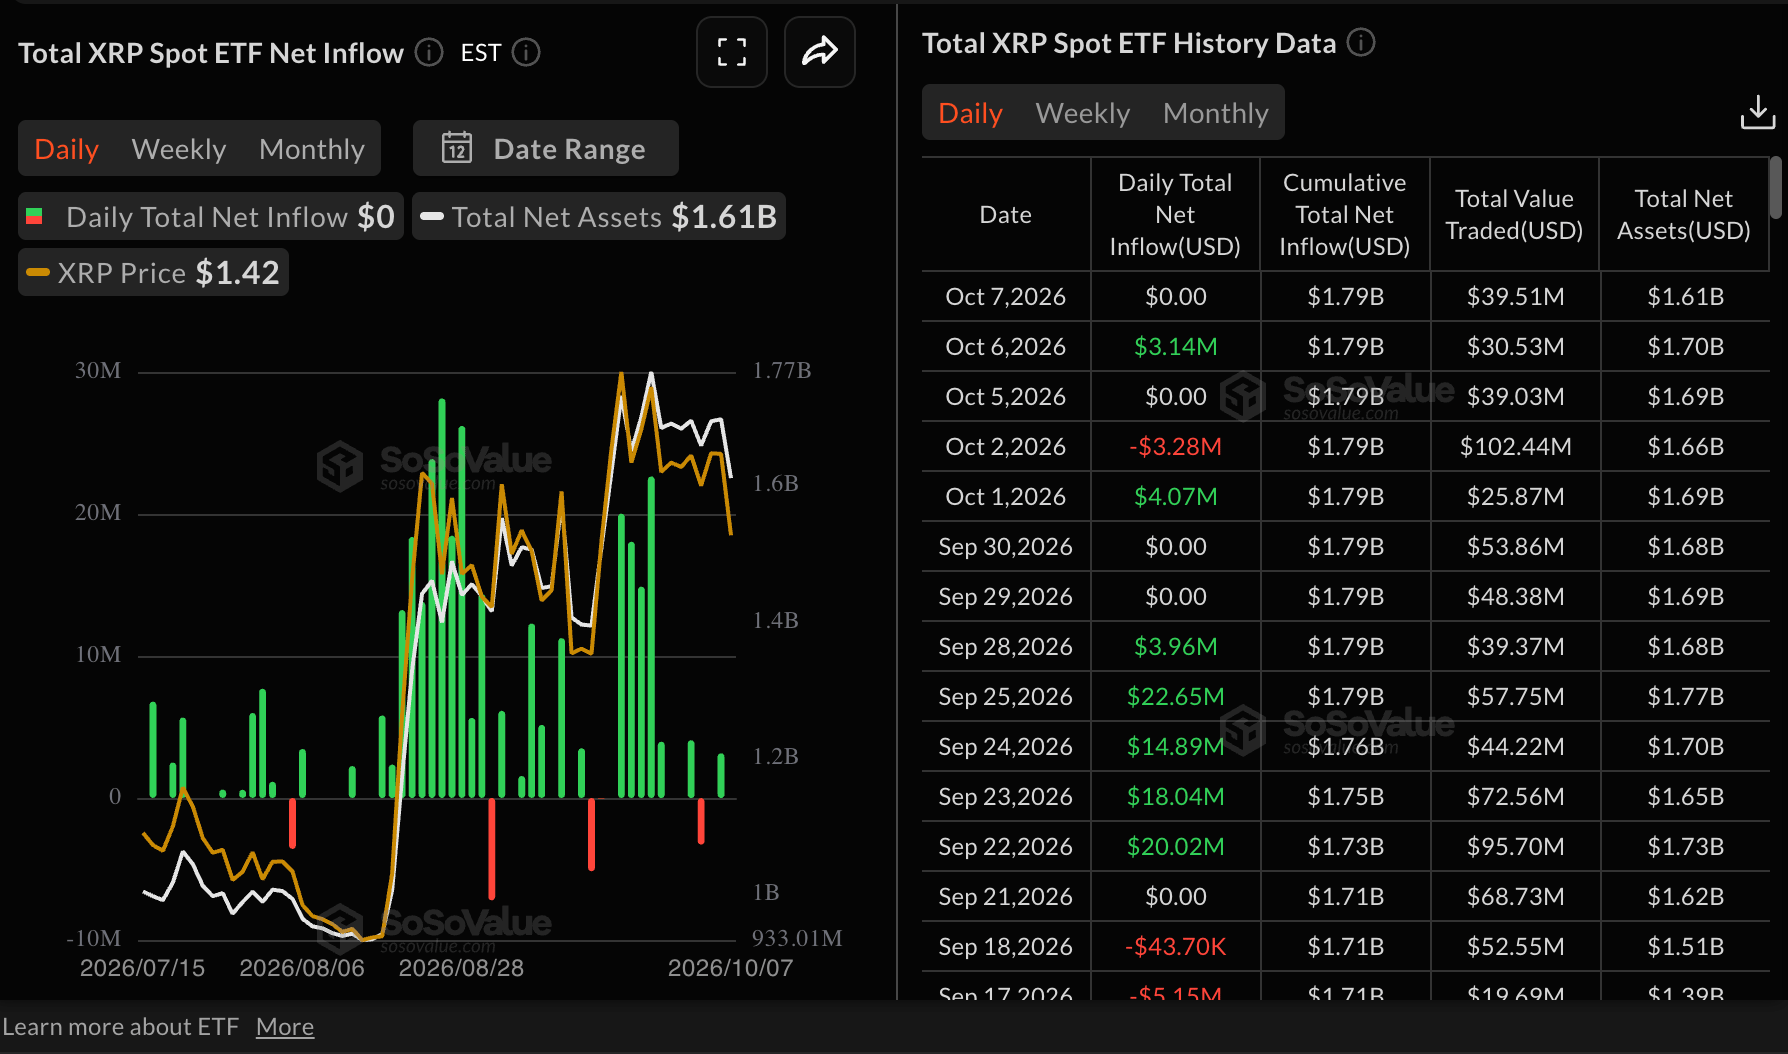
Task: Switch history table to Monthly
Action: (x=1216, y=113)
